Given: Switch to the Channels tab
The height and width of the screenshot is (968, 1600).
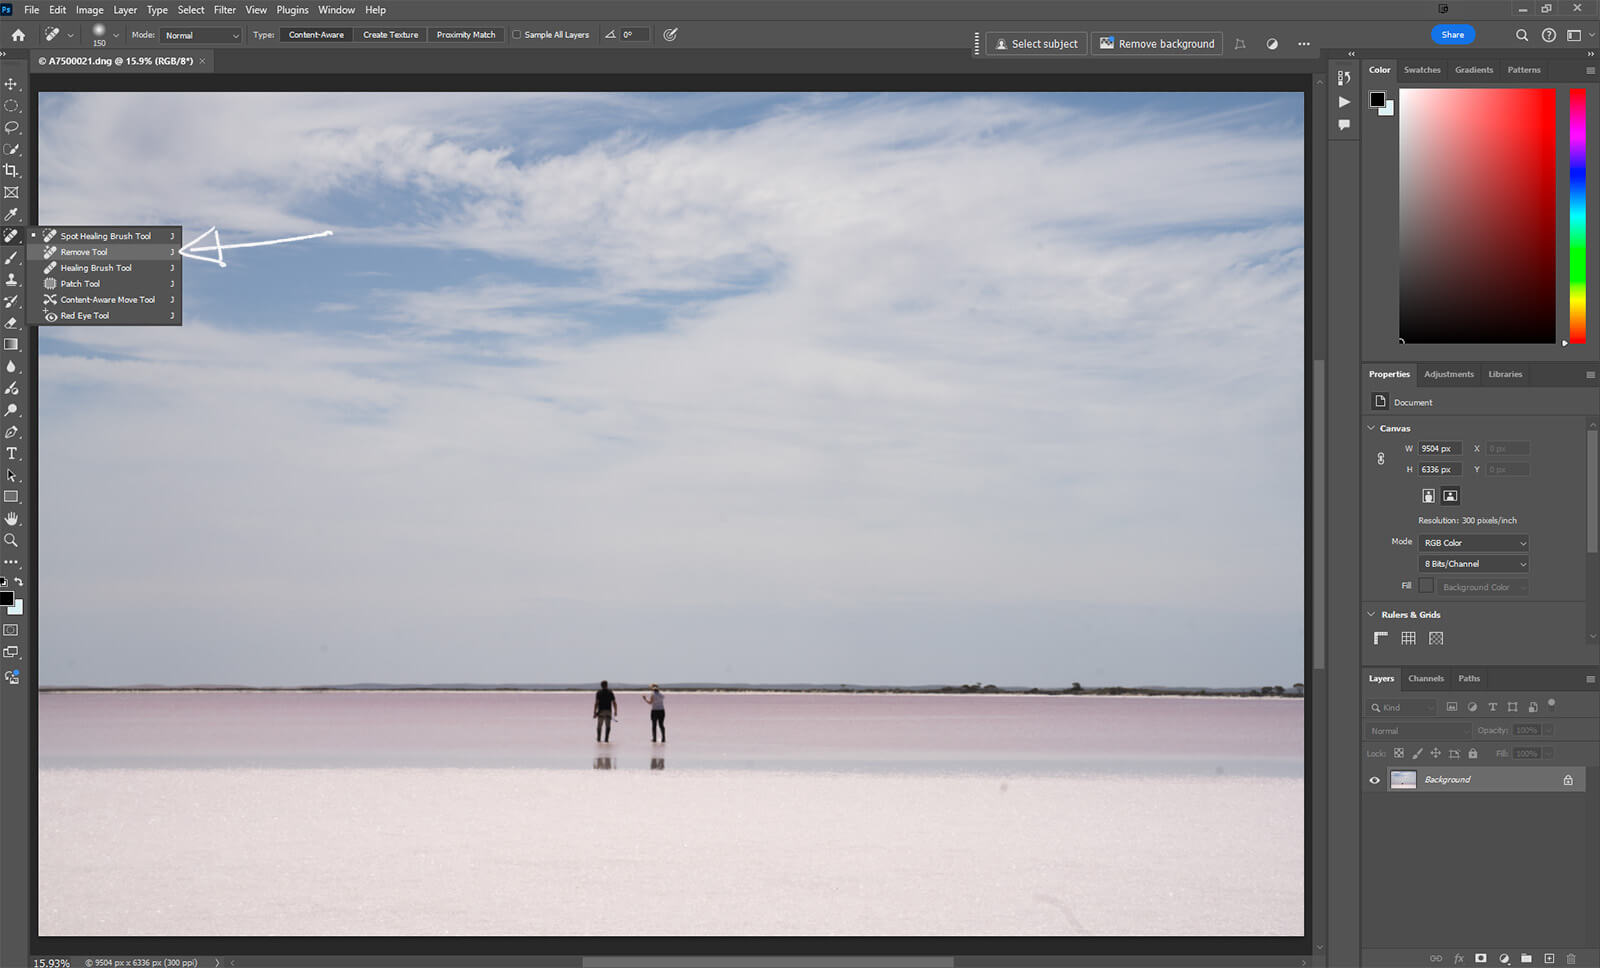Looking at the screenshot, I should (1425, 678).
